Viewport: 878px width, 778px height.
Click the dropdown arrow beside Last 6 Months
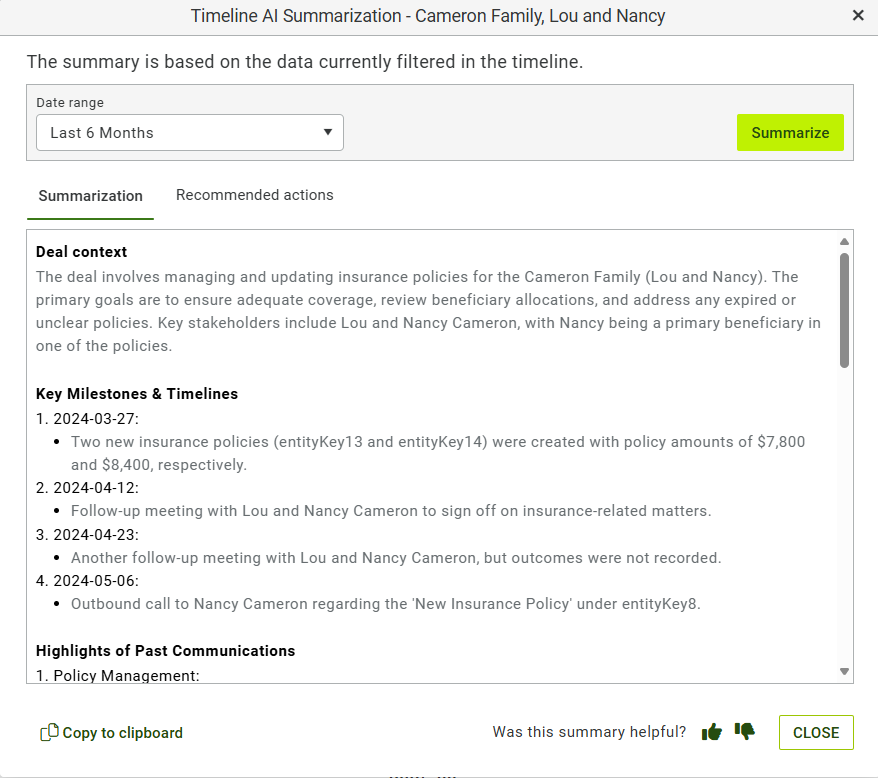click(328, 132)
